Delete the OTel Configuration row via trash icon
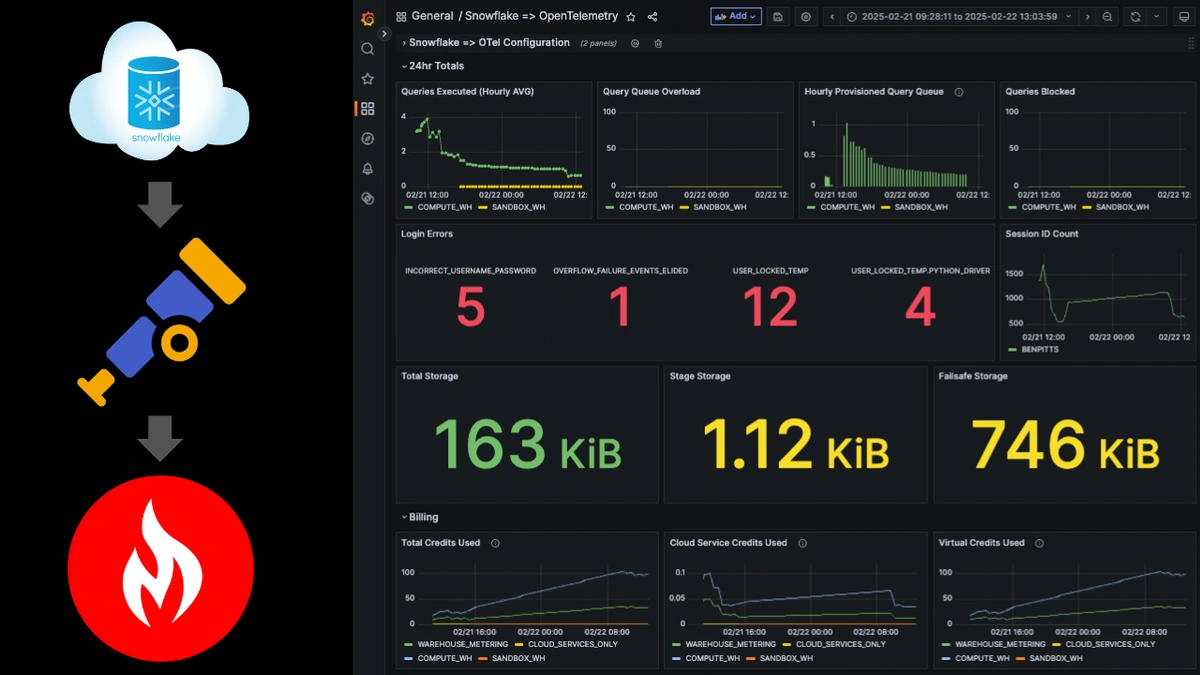Image resolution: width=1200 pixels, height=675 pixels. coord(658,43)
